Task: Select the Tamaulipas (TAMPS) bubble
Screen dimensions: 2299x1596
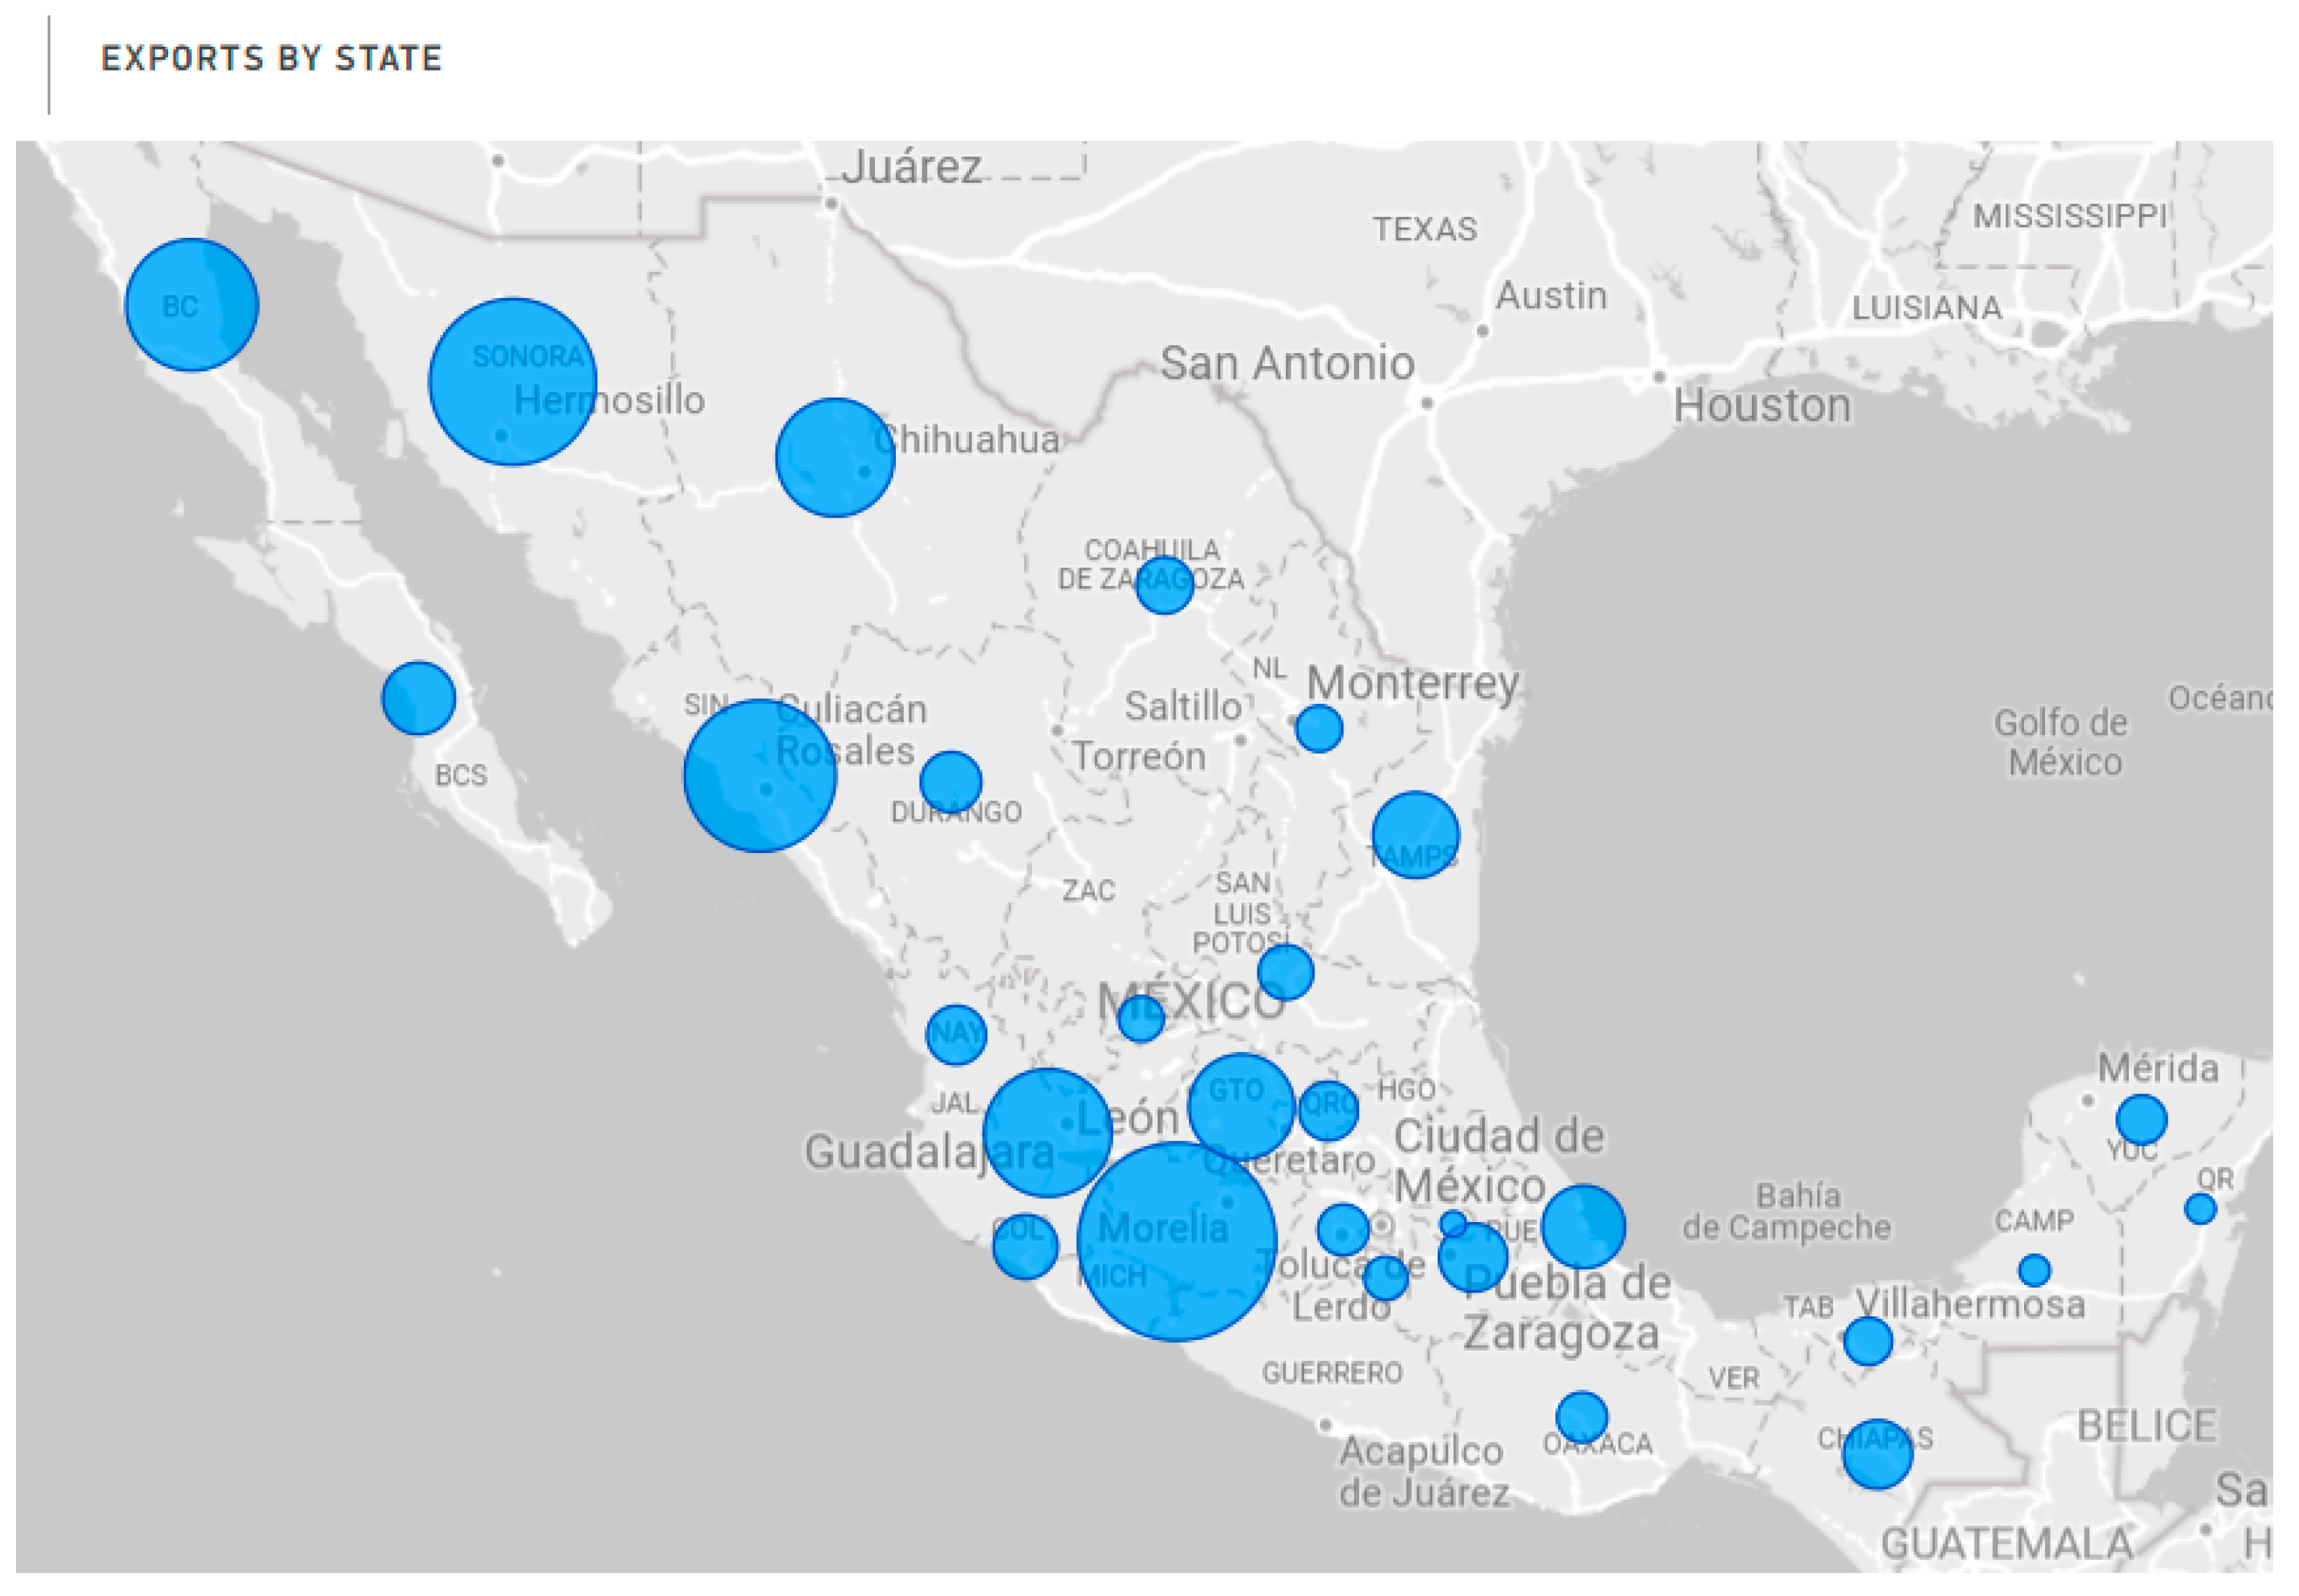Action: click(1415, 835)
